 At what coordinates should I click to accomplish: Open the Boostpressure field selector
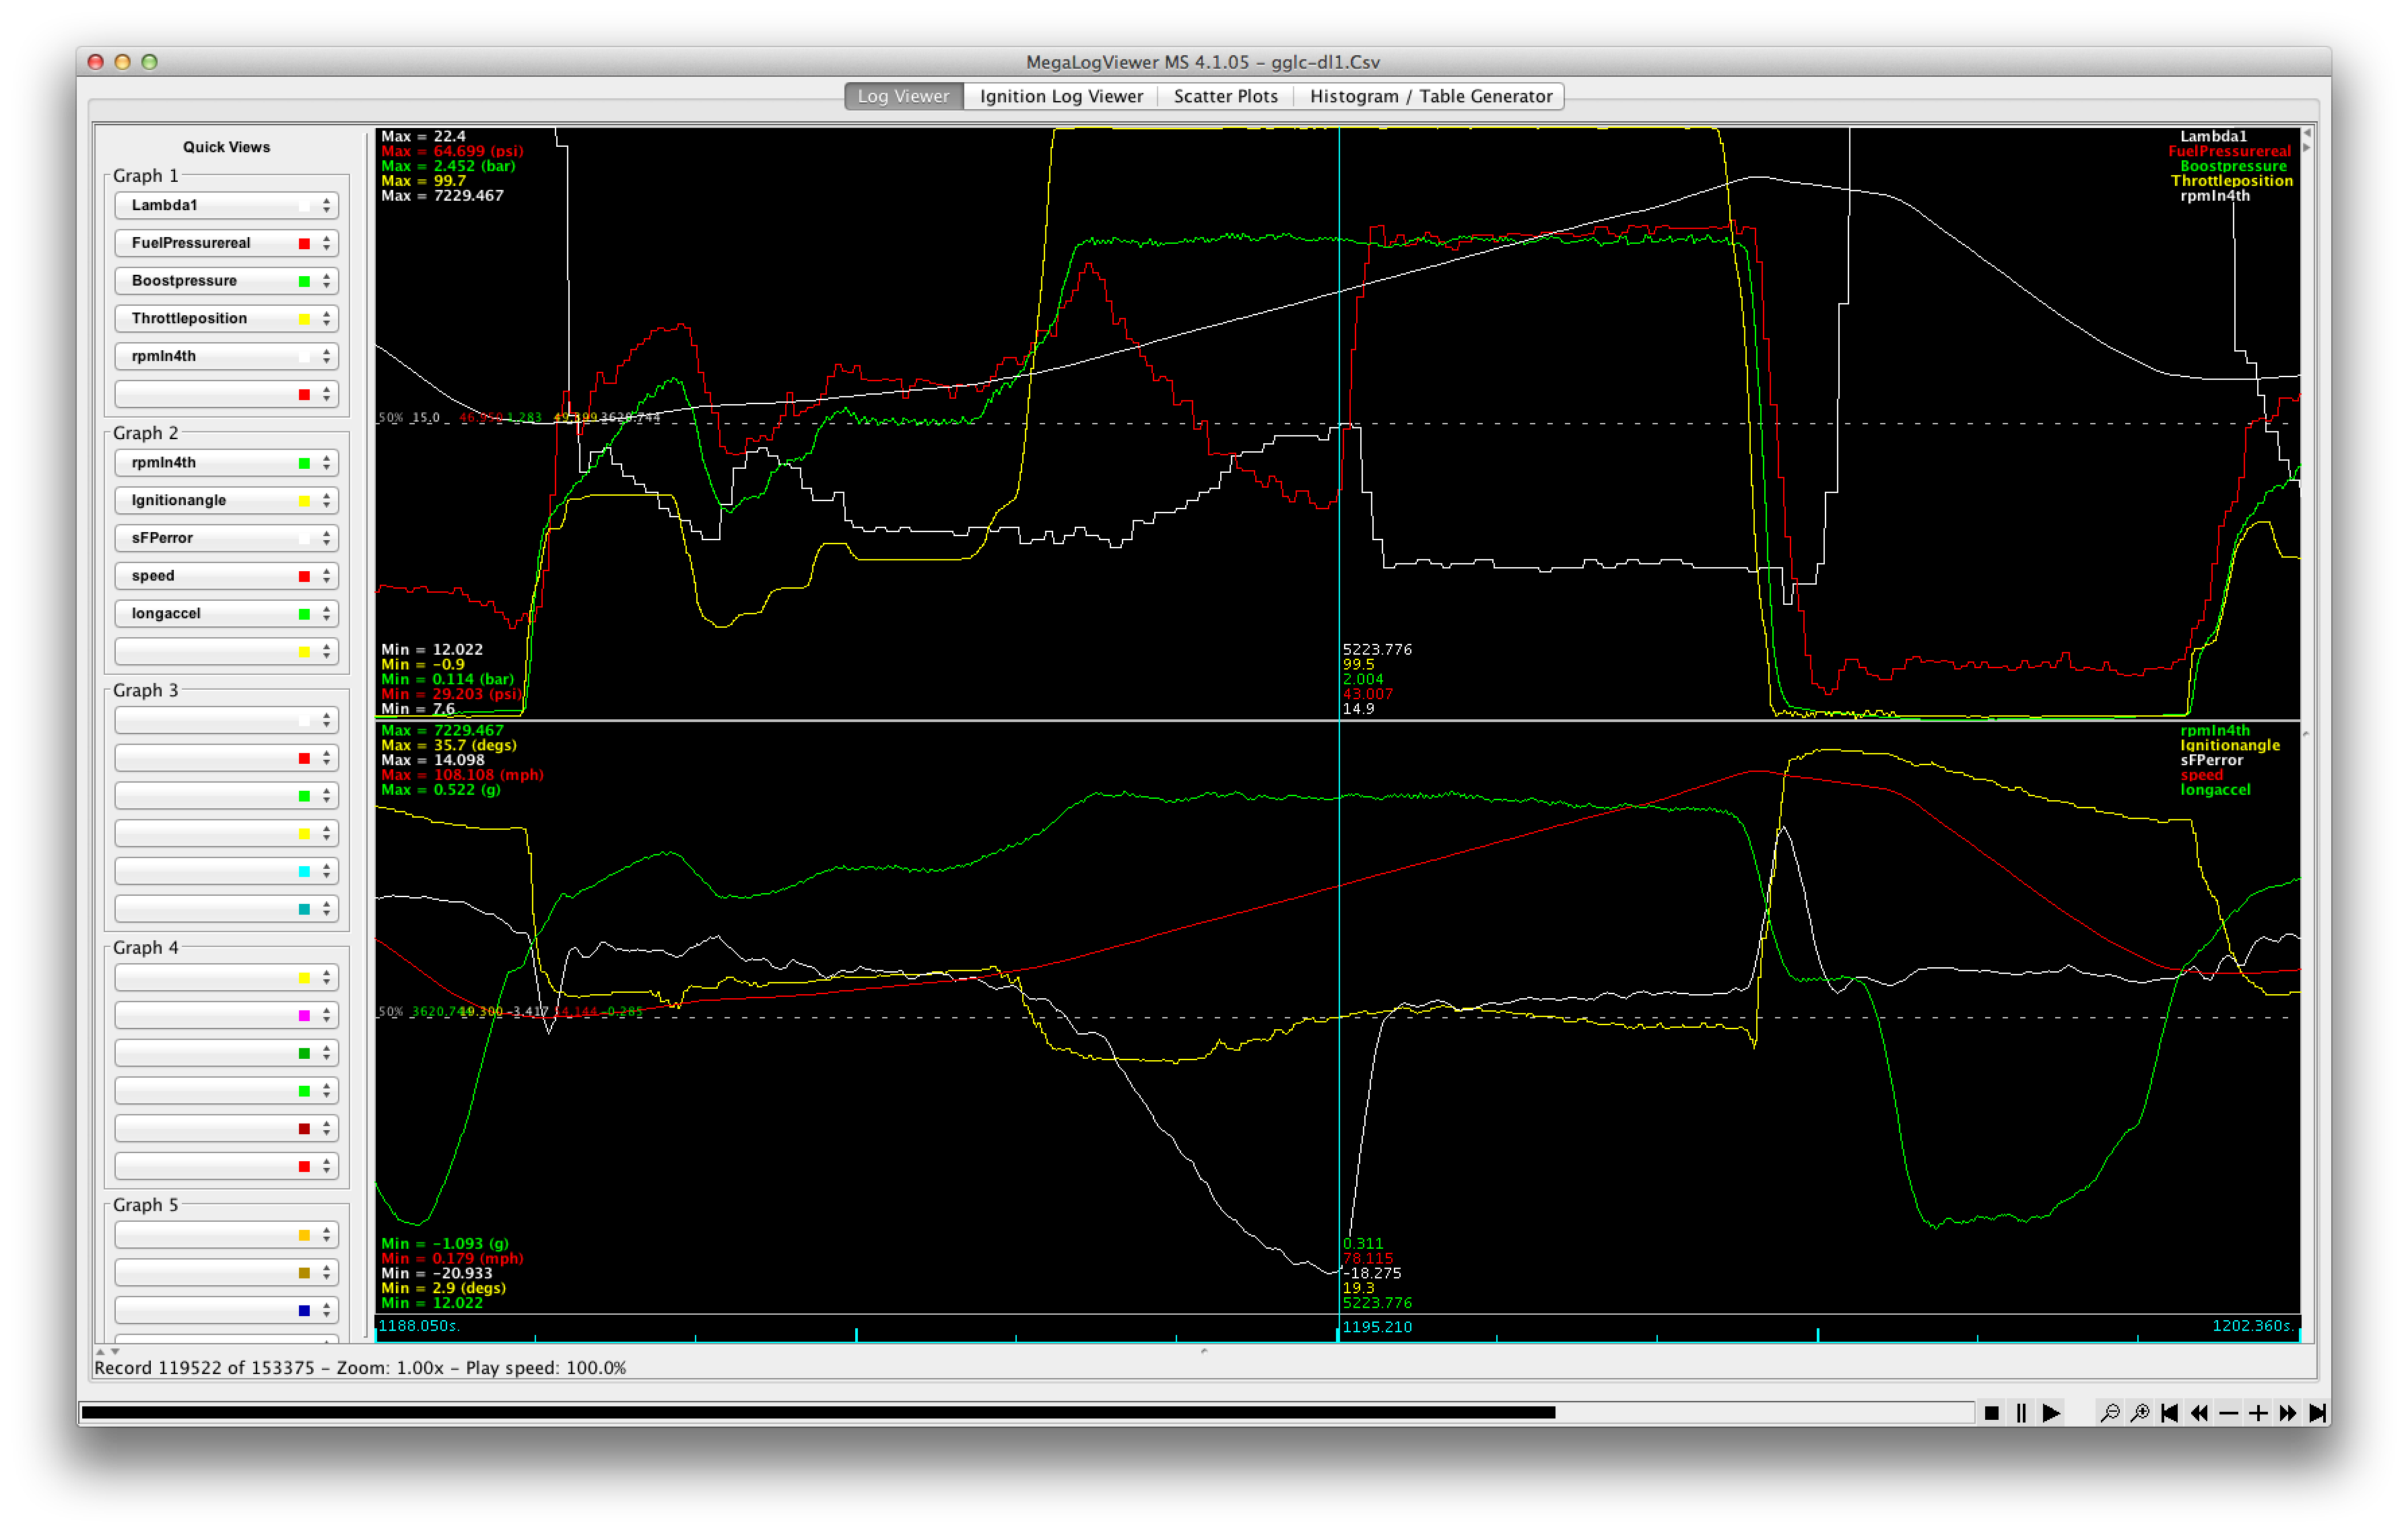click(226, 281)
